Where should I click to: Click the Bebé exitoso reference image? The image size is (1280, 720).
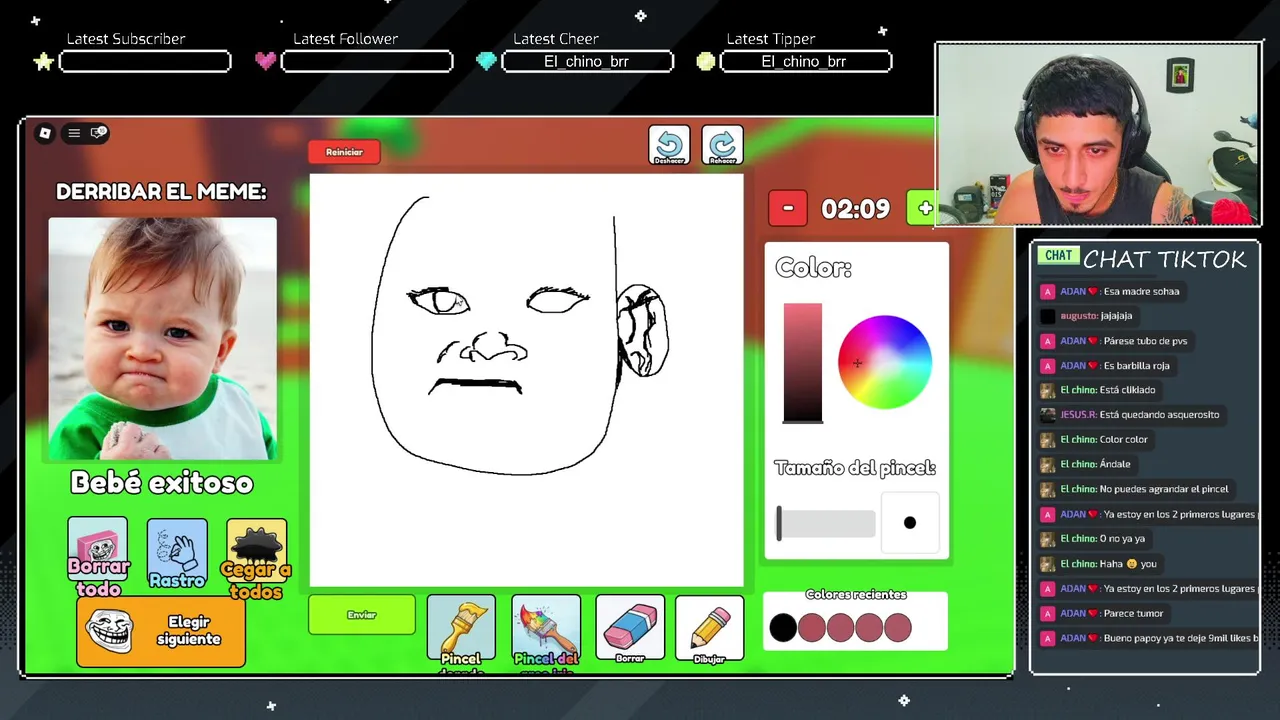click(x=163, y=339)
